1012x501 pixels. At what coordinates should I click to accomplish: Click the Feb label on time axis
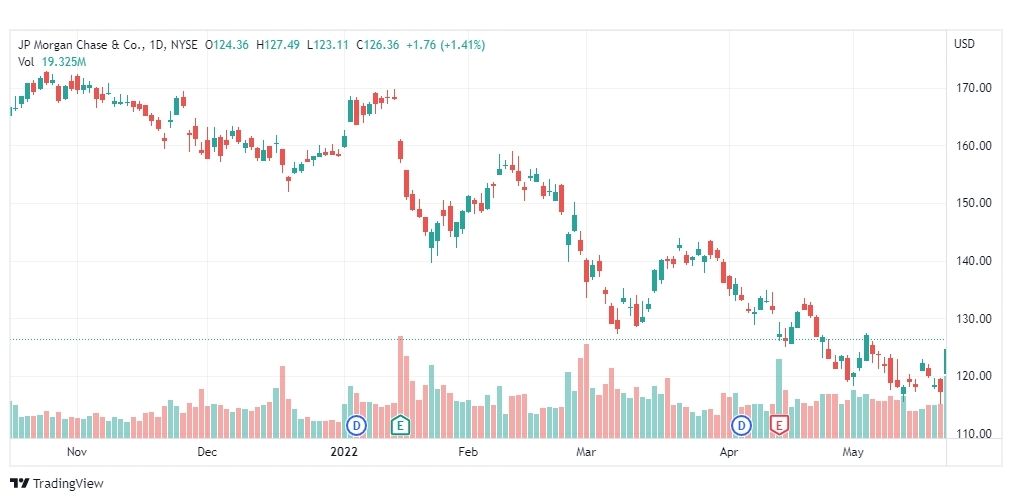(467, 452)
